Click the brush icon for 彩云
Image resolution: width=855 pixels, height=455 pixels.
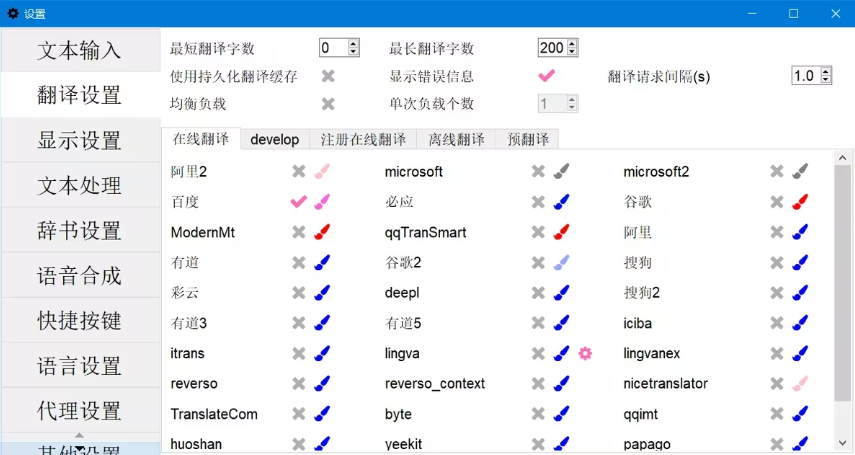click(x=322, y=293)
